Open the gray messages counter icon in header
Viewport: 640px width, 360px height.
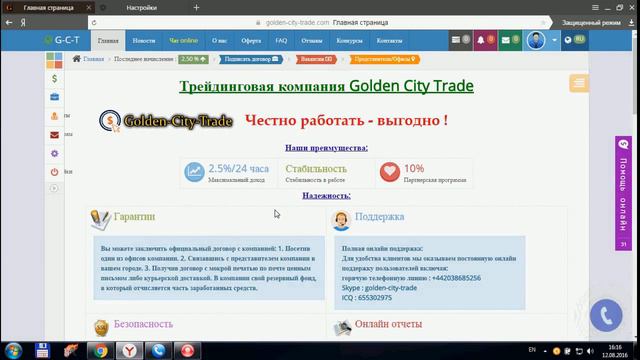[x=460, y=40]
